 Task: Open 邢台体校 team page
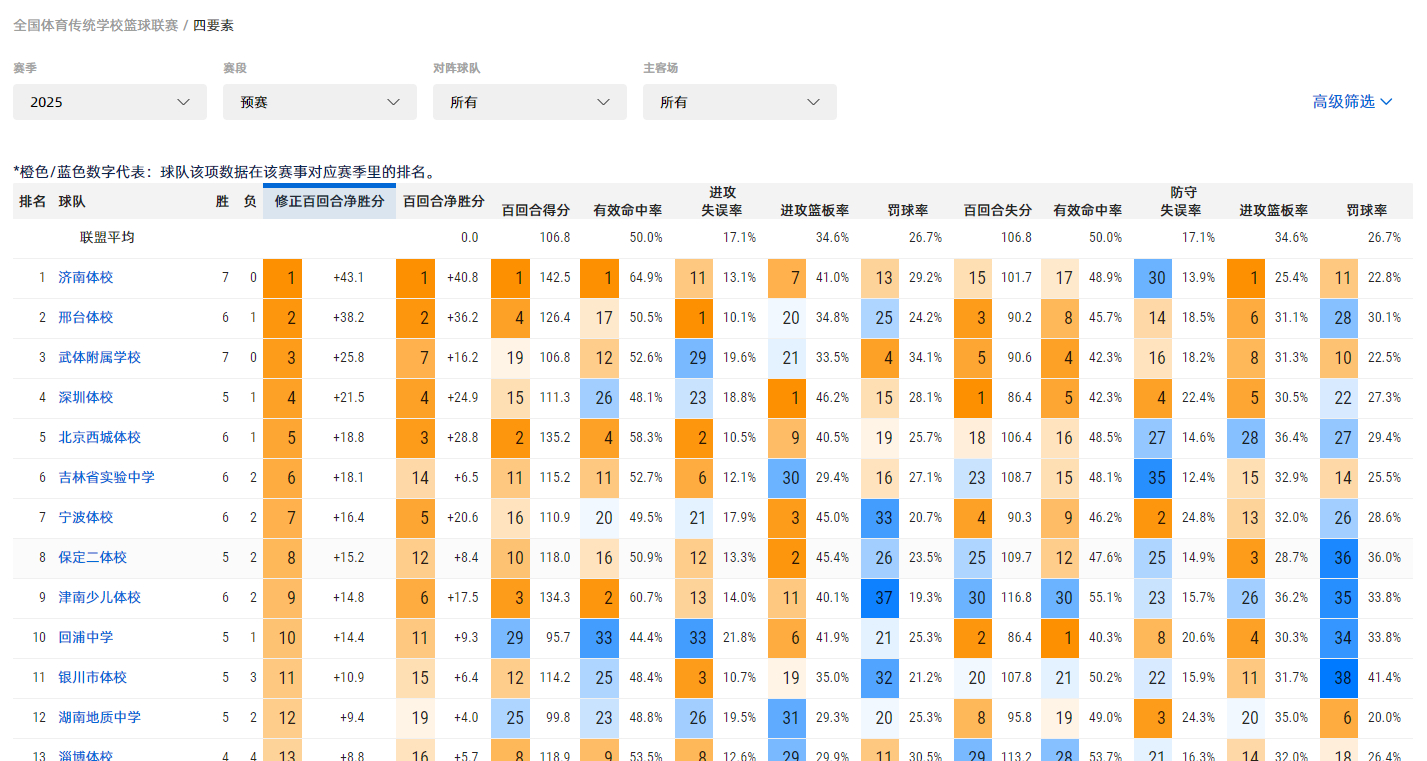click(86, 318)
